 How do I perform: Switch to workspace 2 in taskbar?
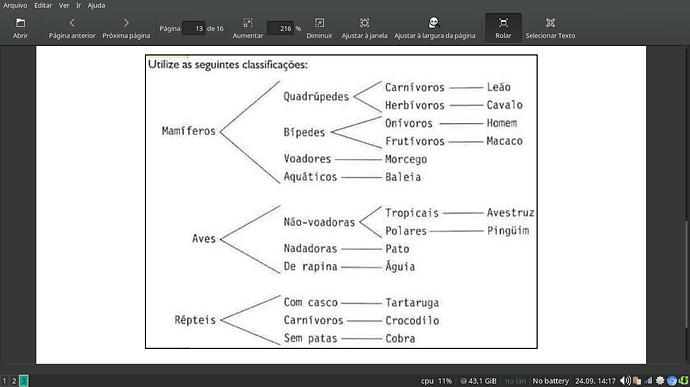tap(14, 381)
